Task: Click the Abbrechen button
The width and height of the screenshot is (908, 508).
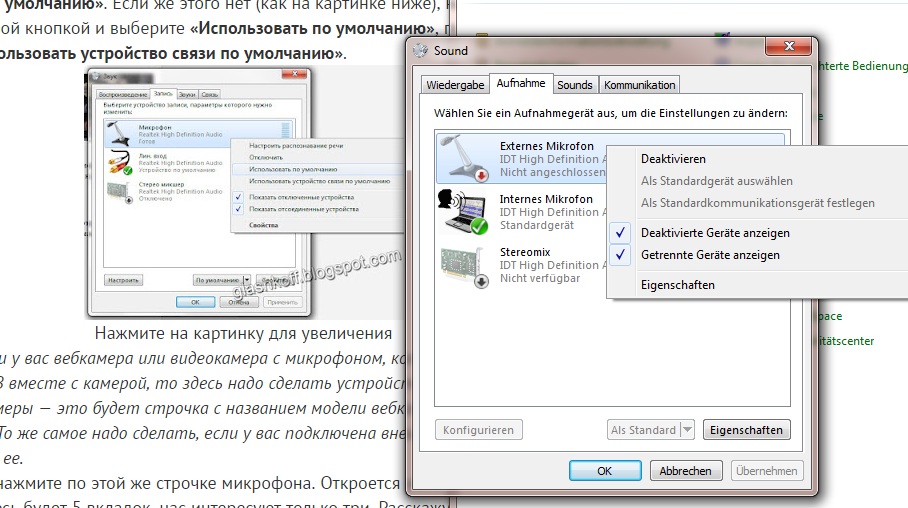Action: [686, 470]
